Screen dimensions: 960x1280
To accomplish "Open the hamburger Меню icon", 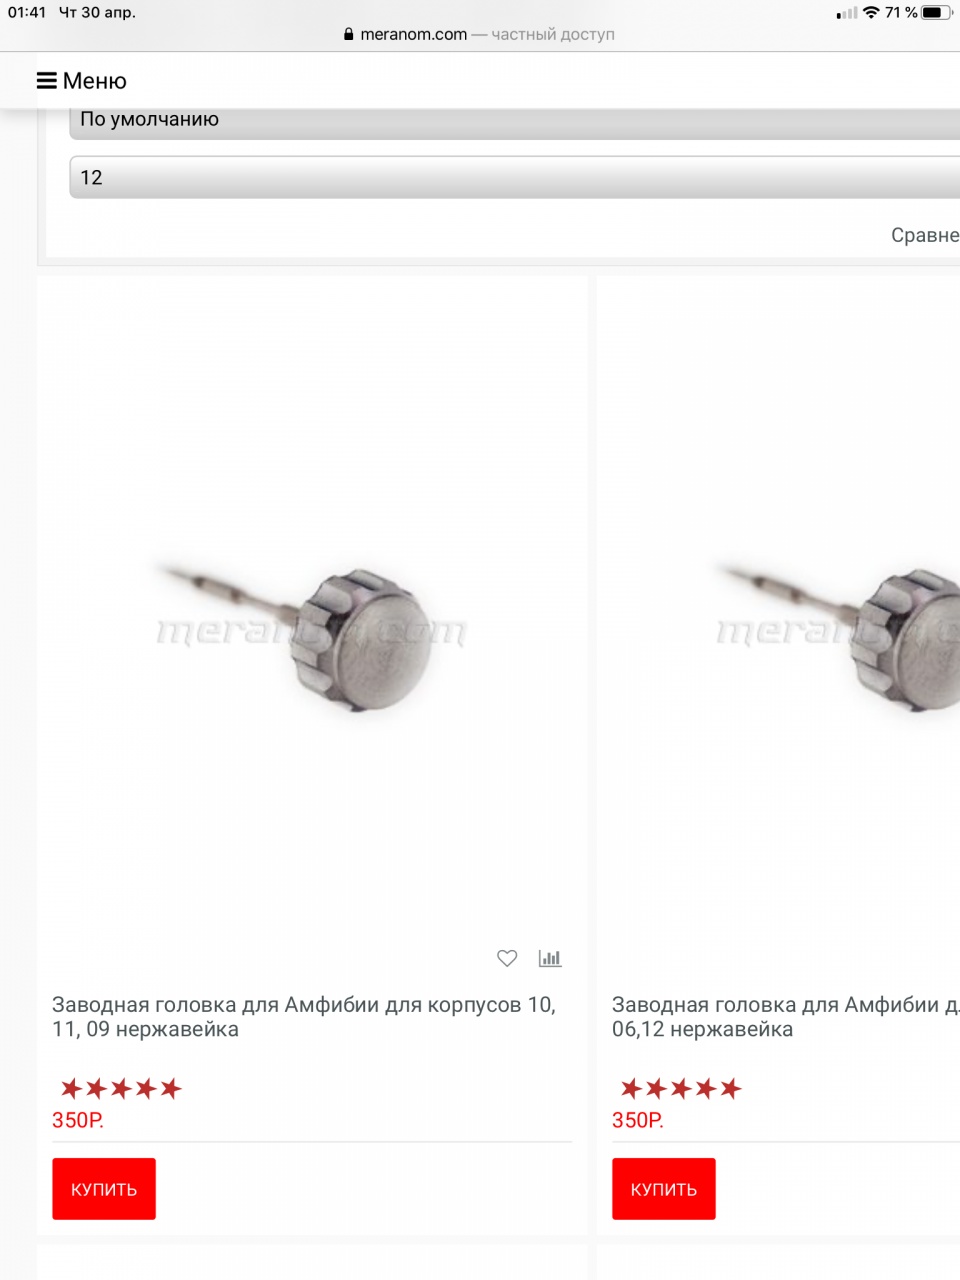I will coord(46,81).
